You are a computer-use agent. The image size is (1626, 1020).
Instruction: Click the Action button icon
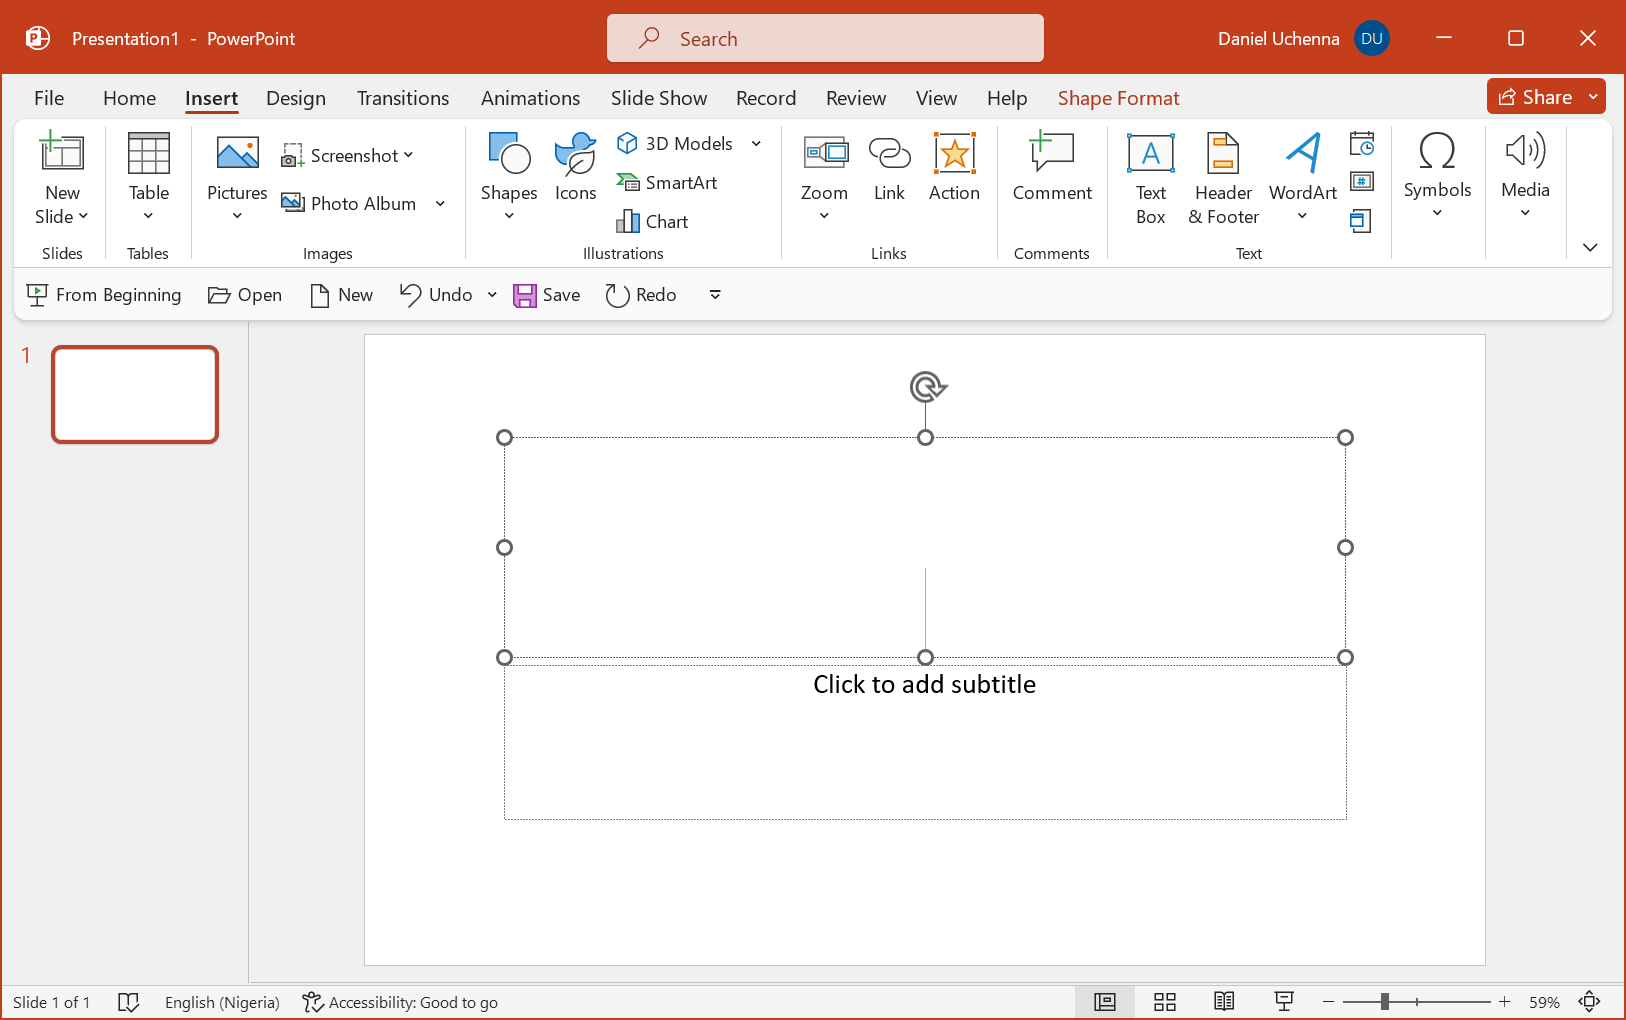tap(954, 154)
